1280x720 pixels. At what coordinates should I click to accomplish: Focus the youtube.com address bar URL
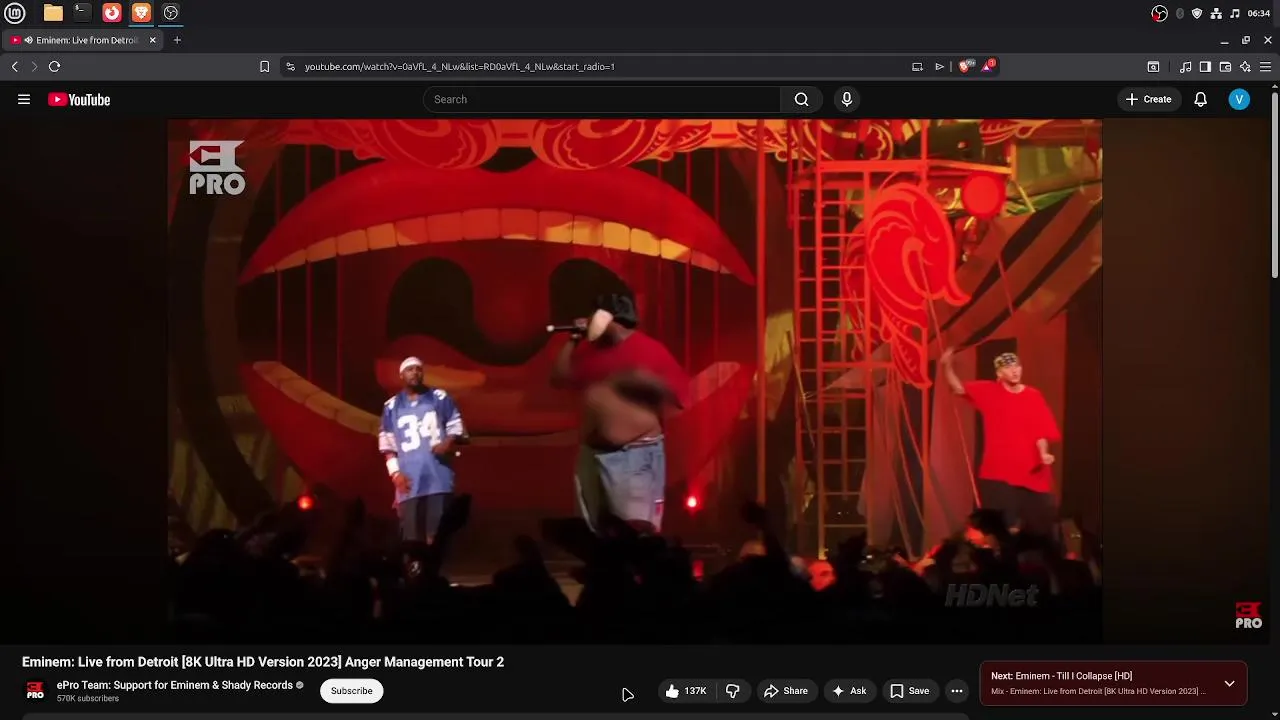tap(459, 66)
